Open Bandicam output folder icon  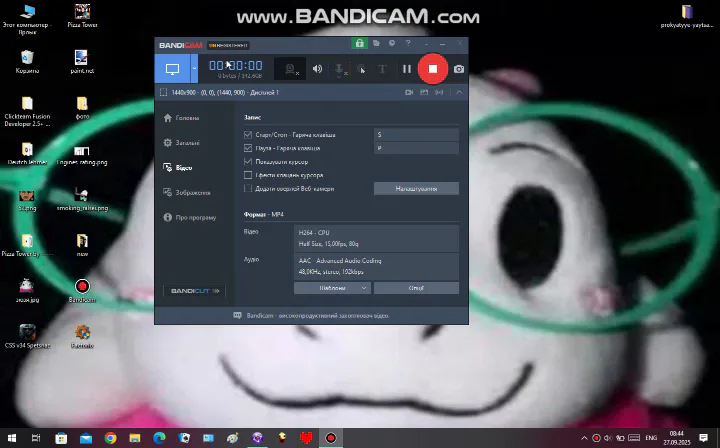point(376,43)
